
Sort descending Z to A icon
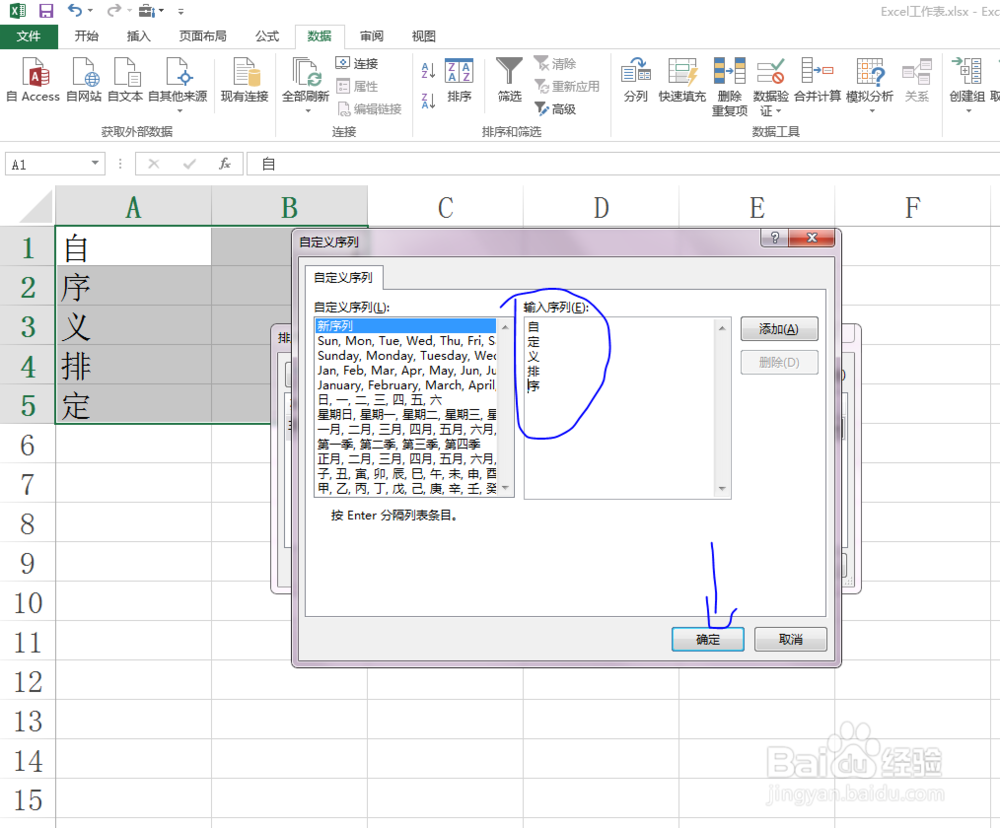coord(429,100)
